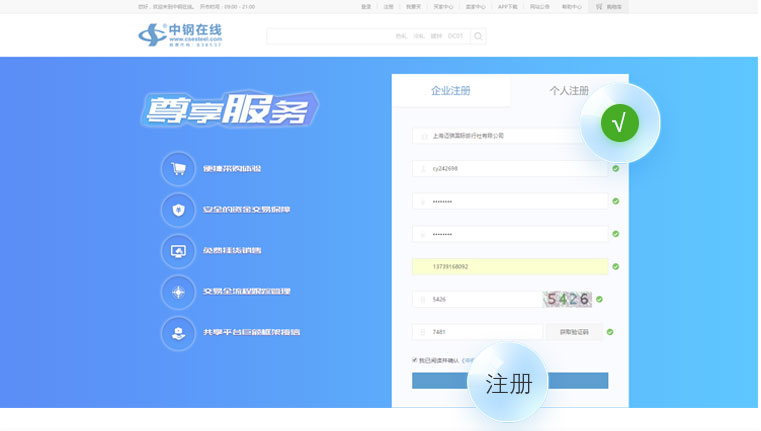Select the 个人注册 tab
The width and height of the screenshot is (761, 431).
[568, 91]
